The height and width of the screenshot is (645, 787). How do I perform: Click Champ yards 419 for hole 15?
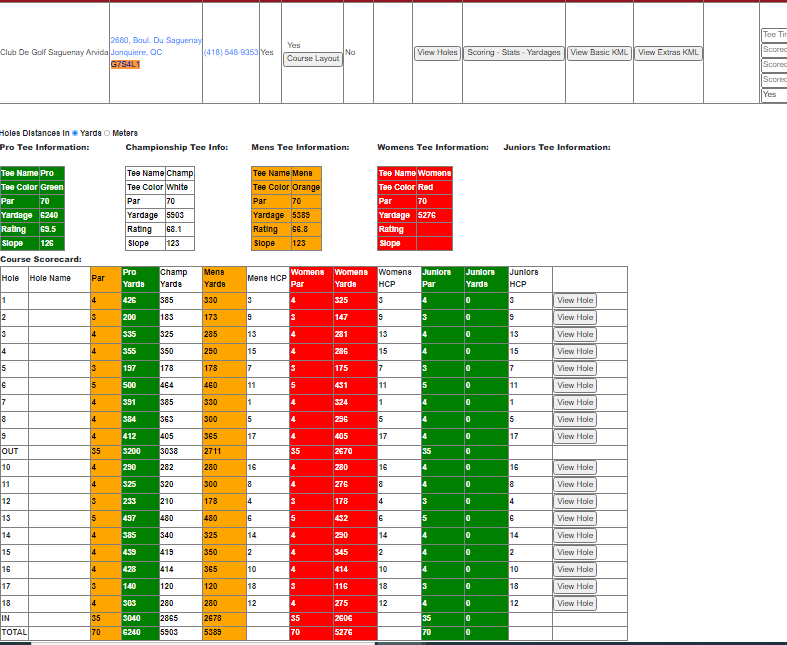click(167, 553)
